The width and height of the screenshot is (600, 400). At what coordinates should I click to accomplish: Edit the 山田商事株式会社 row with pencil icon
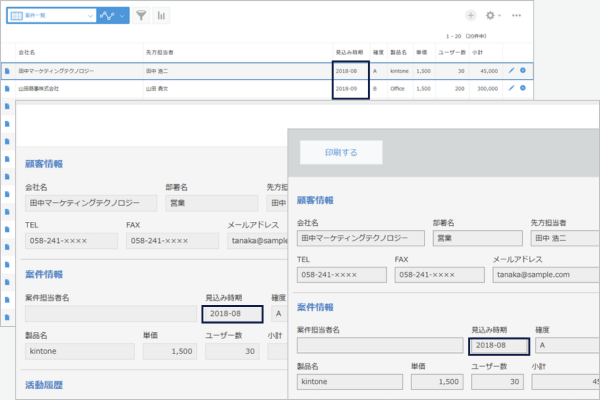[x=511, y=88]
